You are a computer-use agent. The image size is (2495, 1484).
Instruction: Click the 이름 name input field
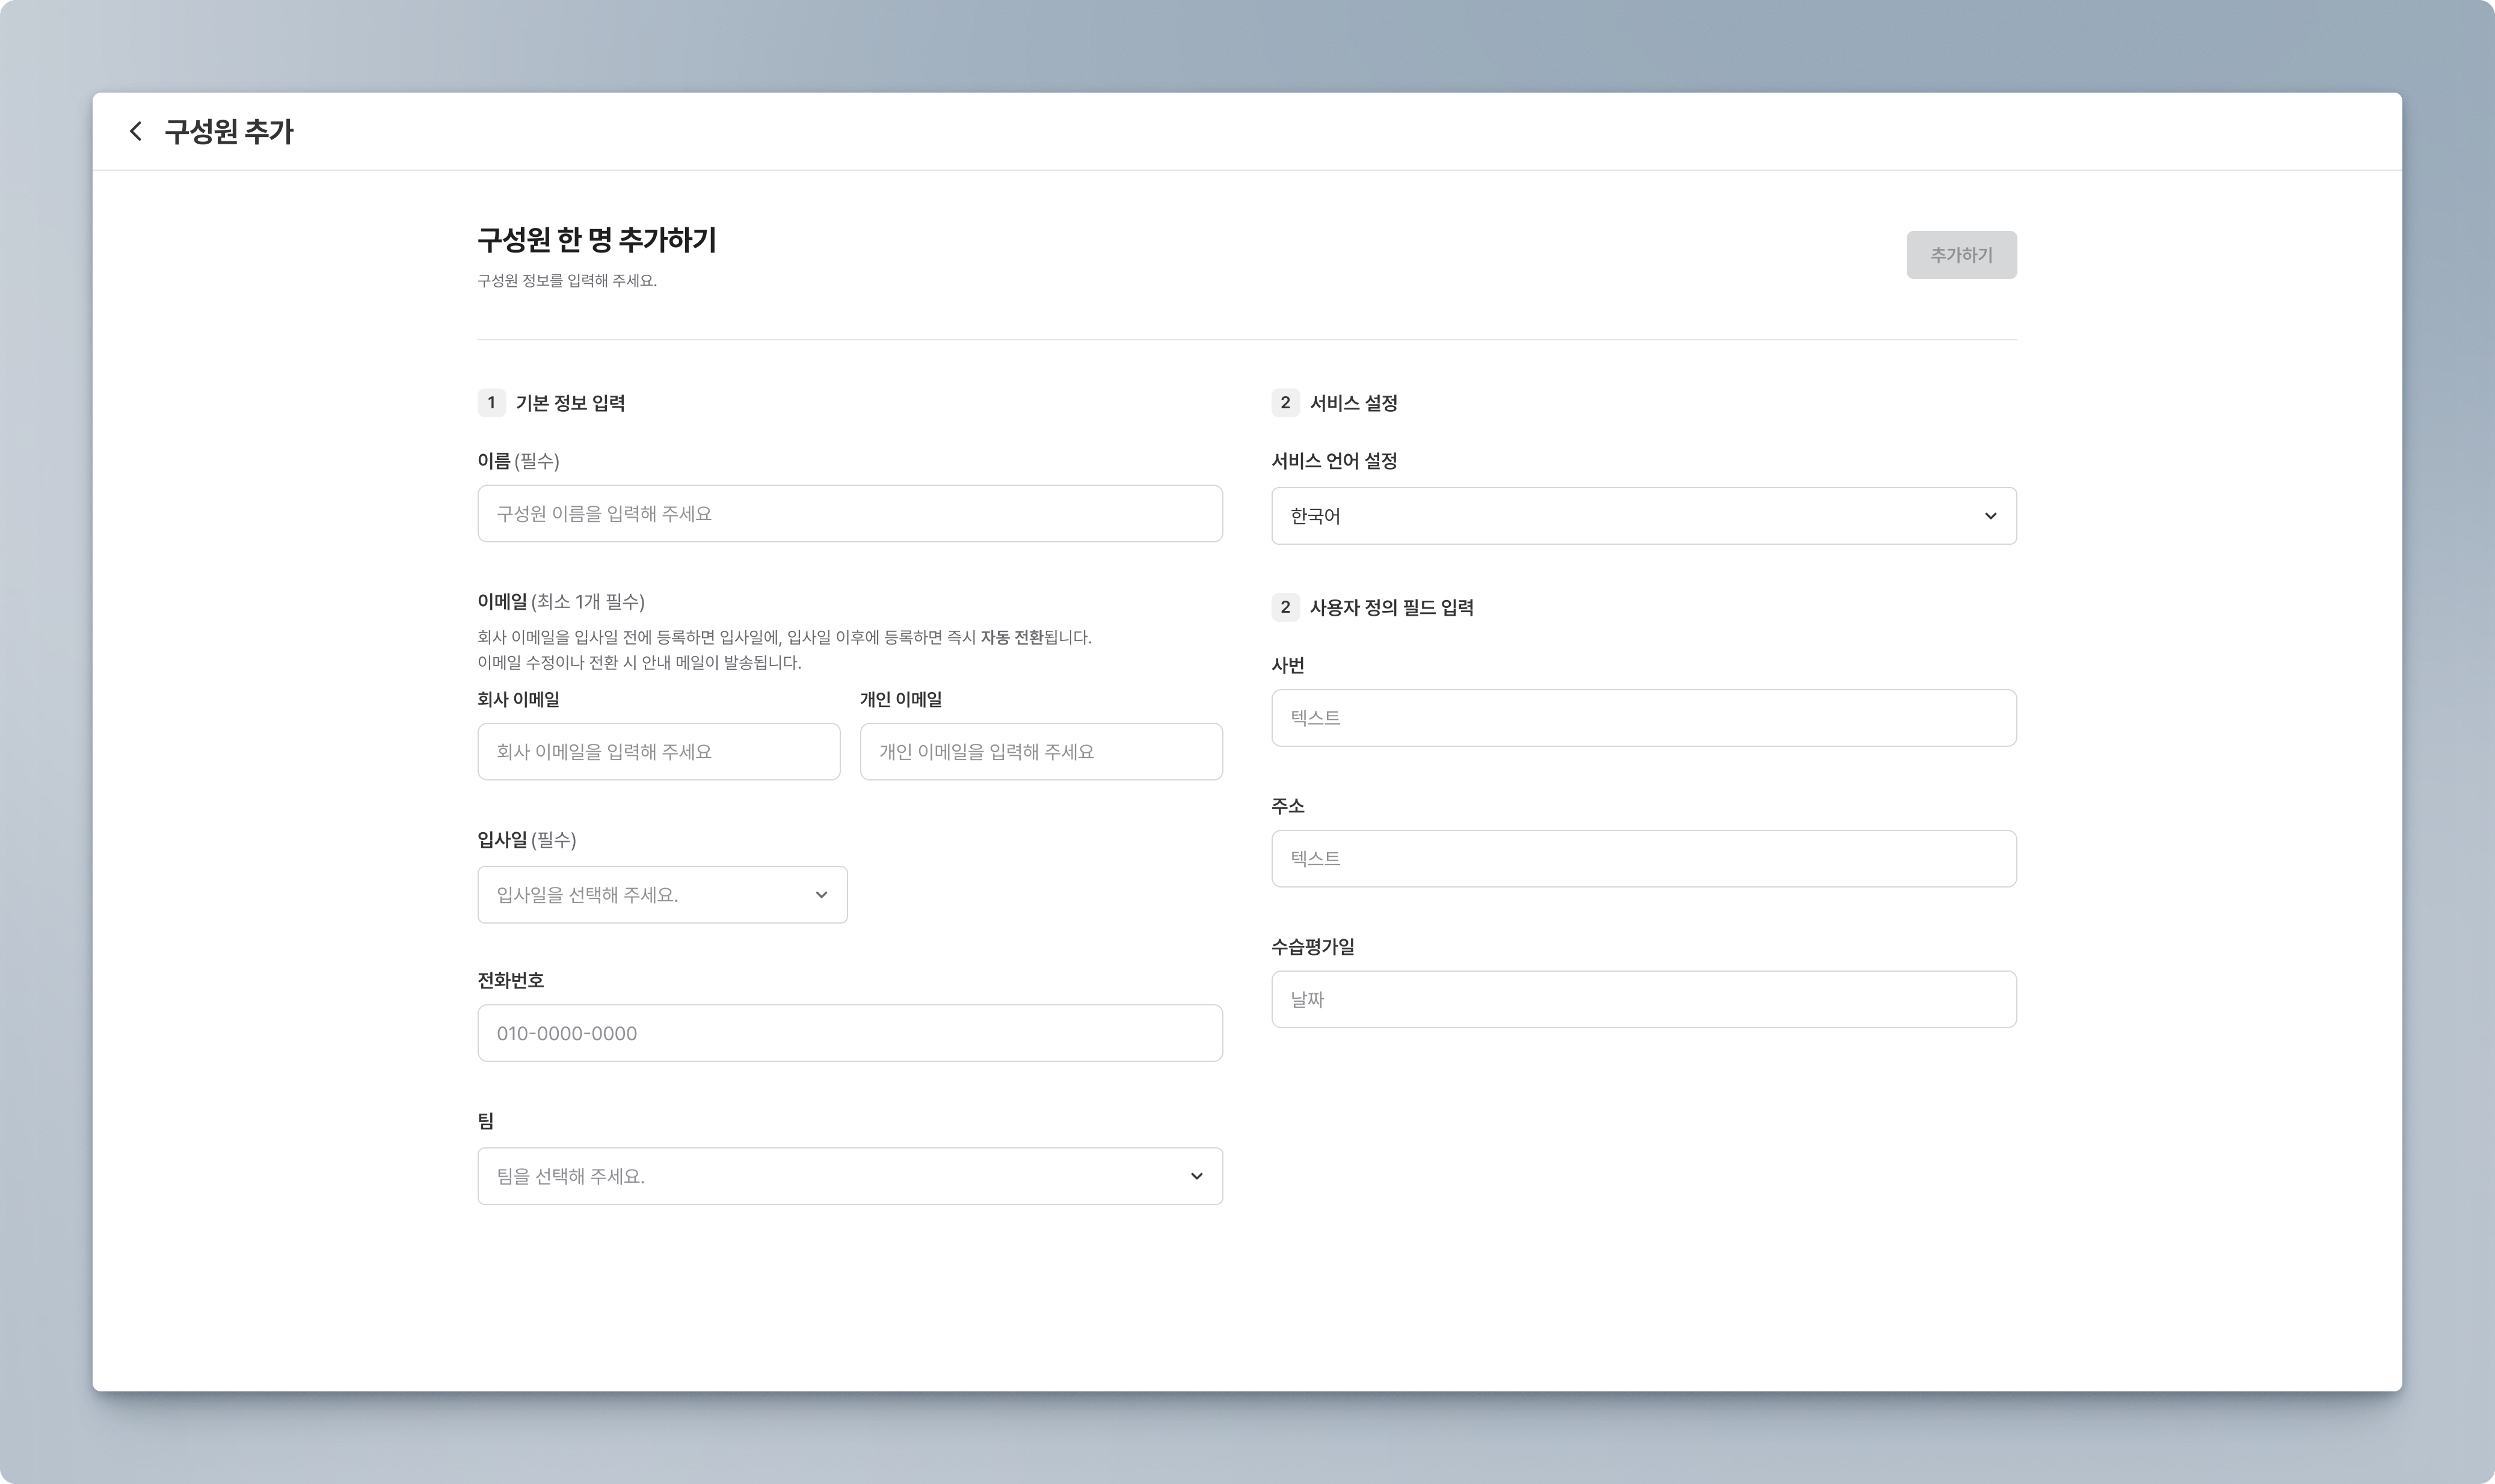coord(849,514)
